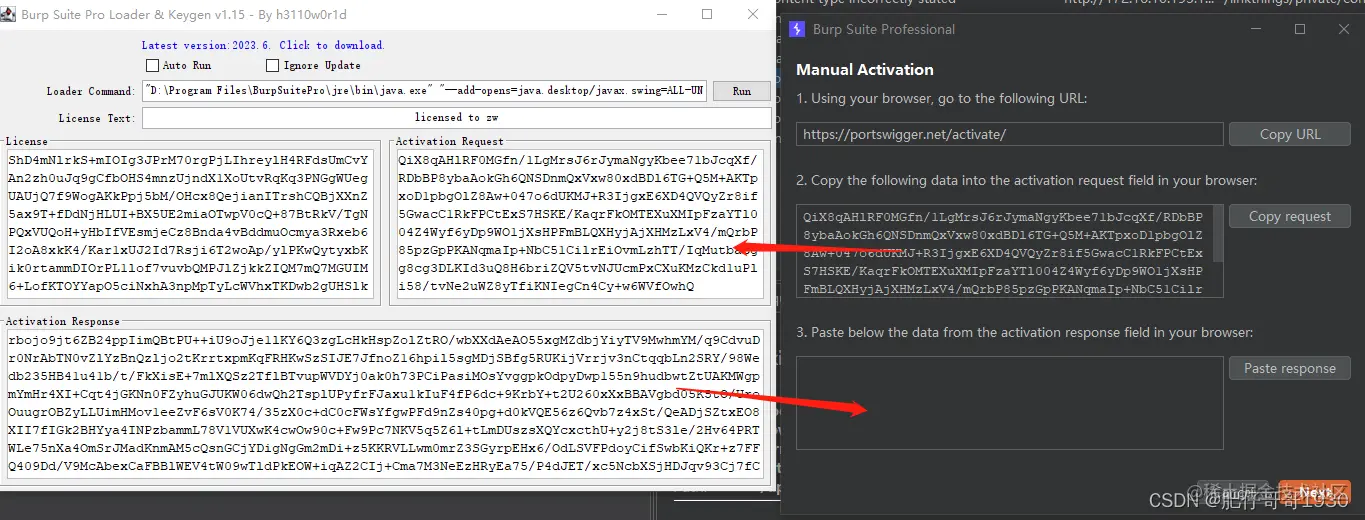Enable the Auto Run checkbox
This screenshot has height=520, width=1365.
coord(152,66)
